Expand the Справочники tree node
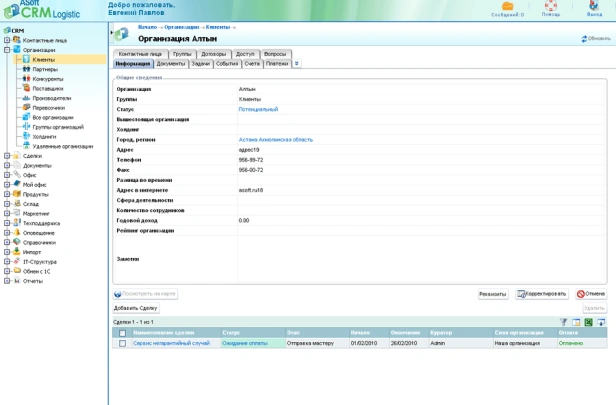 point(7,242)
